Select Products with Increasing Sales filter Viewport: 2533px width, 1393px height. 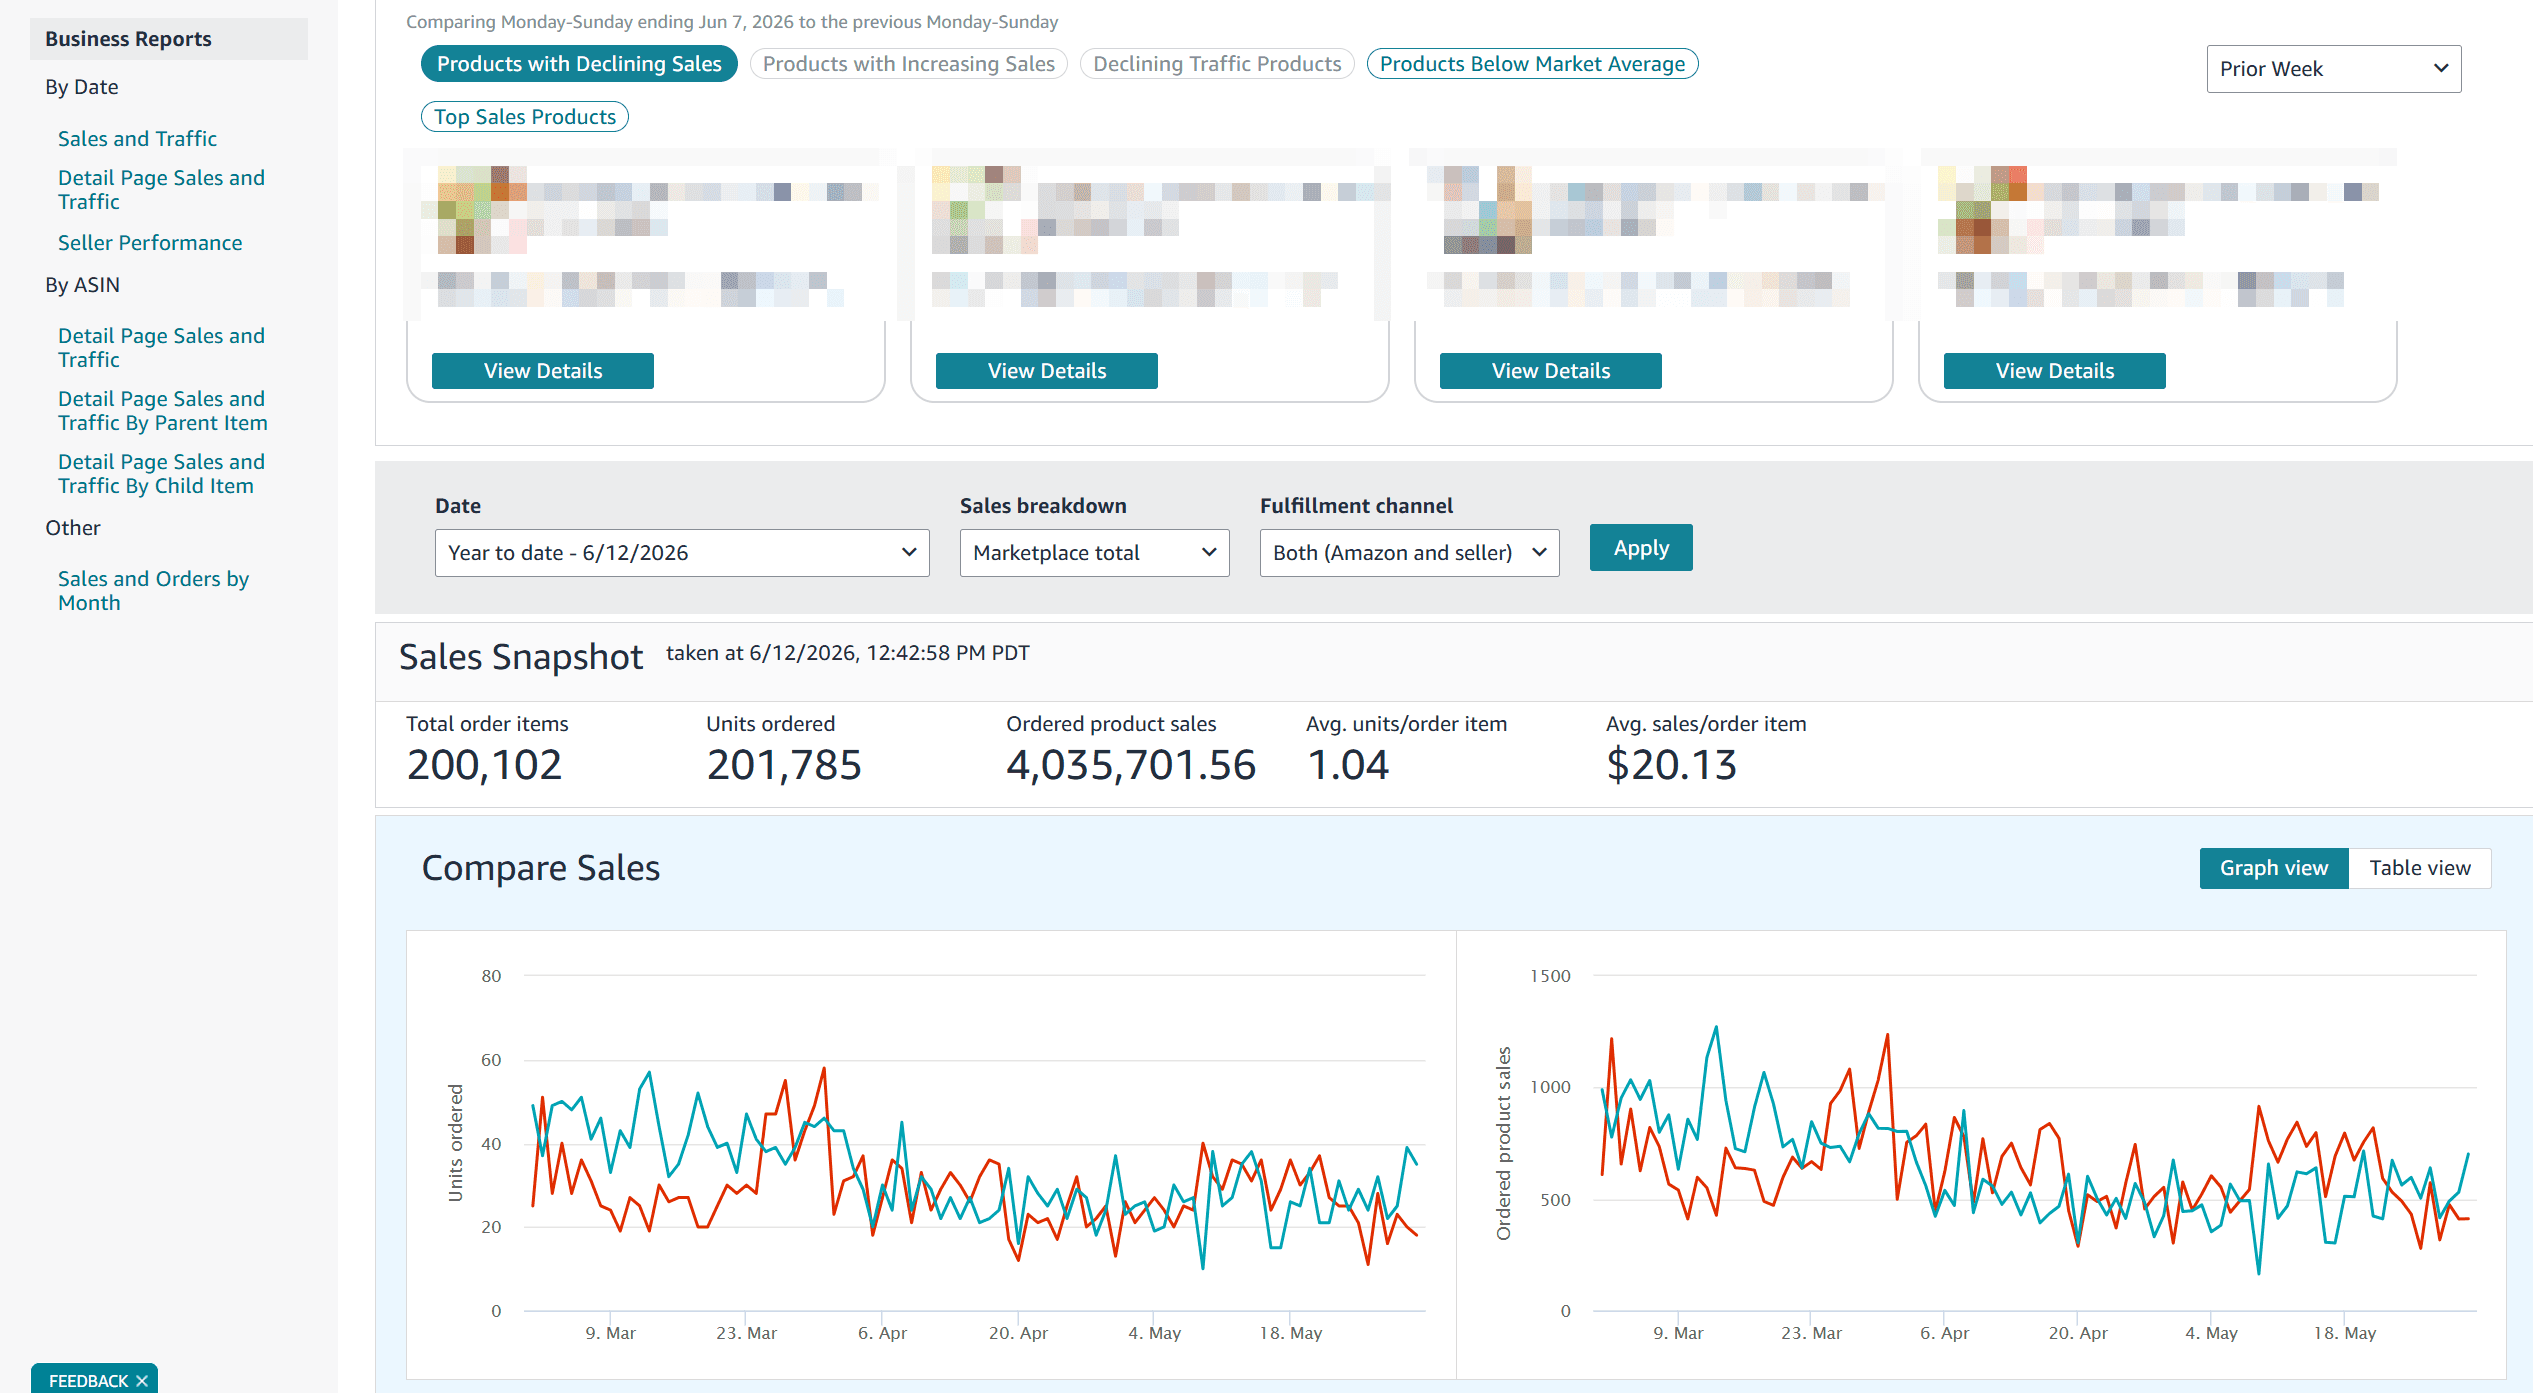click(x=908, y=64)
